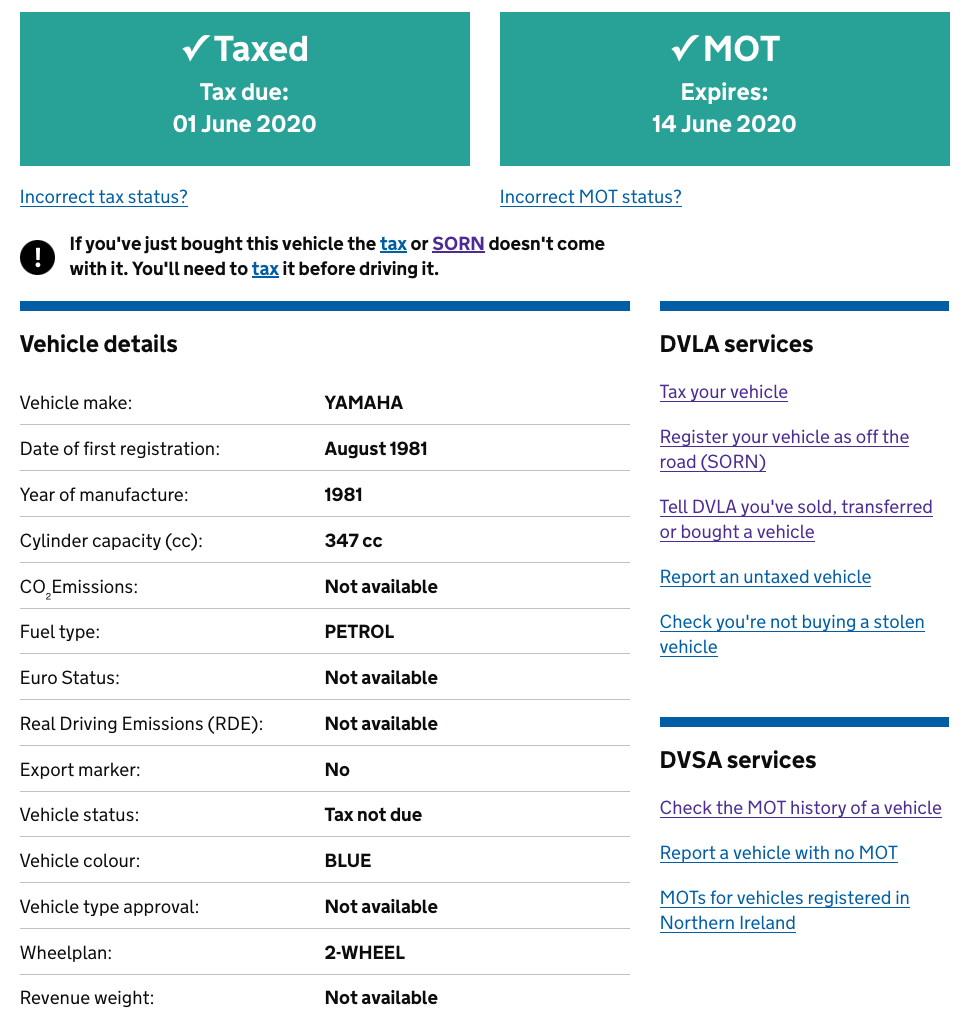The height and width of the screenshot is (1013, 968).
Task: Open 'Register your vehicle as off the road' link
Action: click(x=784, y=438)
